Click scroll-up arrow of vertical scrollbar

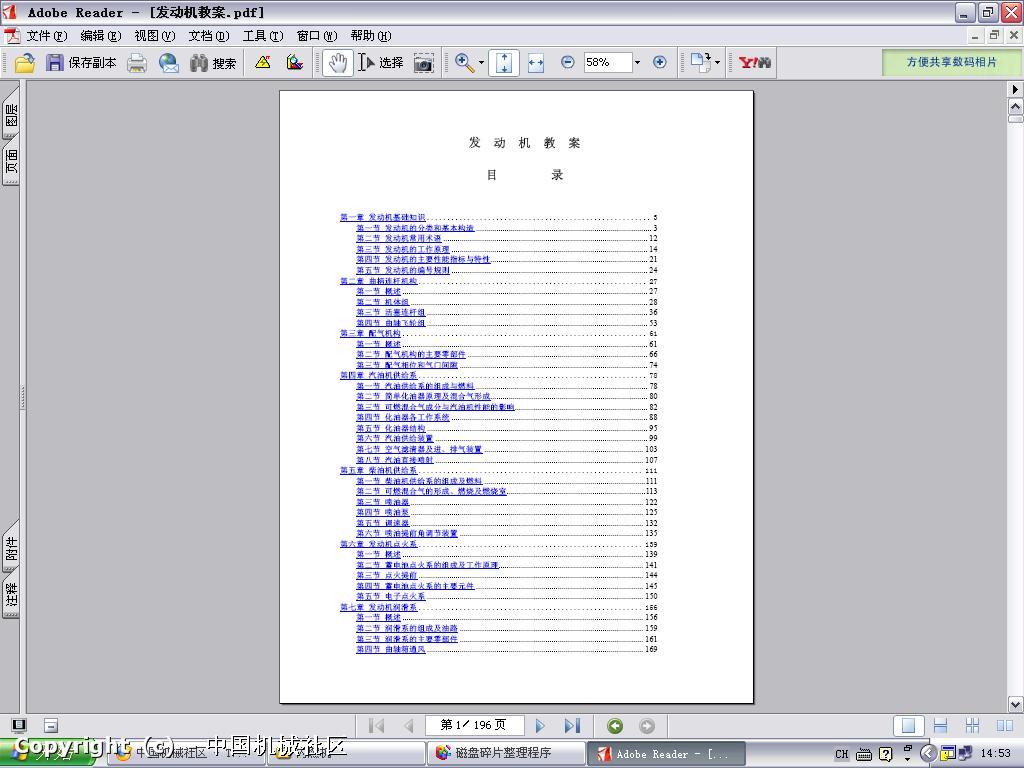point(1016,106)
